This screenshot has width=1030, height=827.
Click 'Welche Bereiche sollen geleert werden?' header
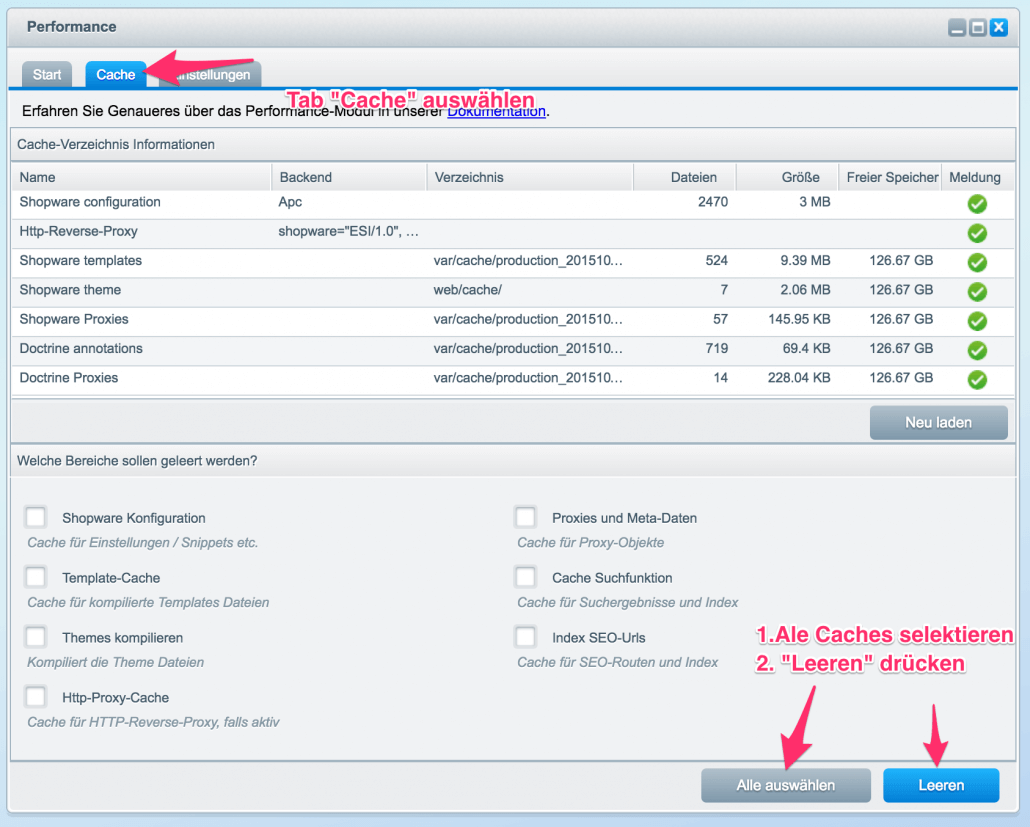512,461
